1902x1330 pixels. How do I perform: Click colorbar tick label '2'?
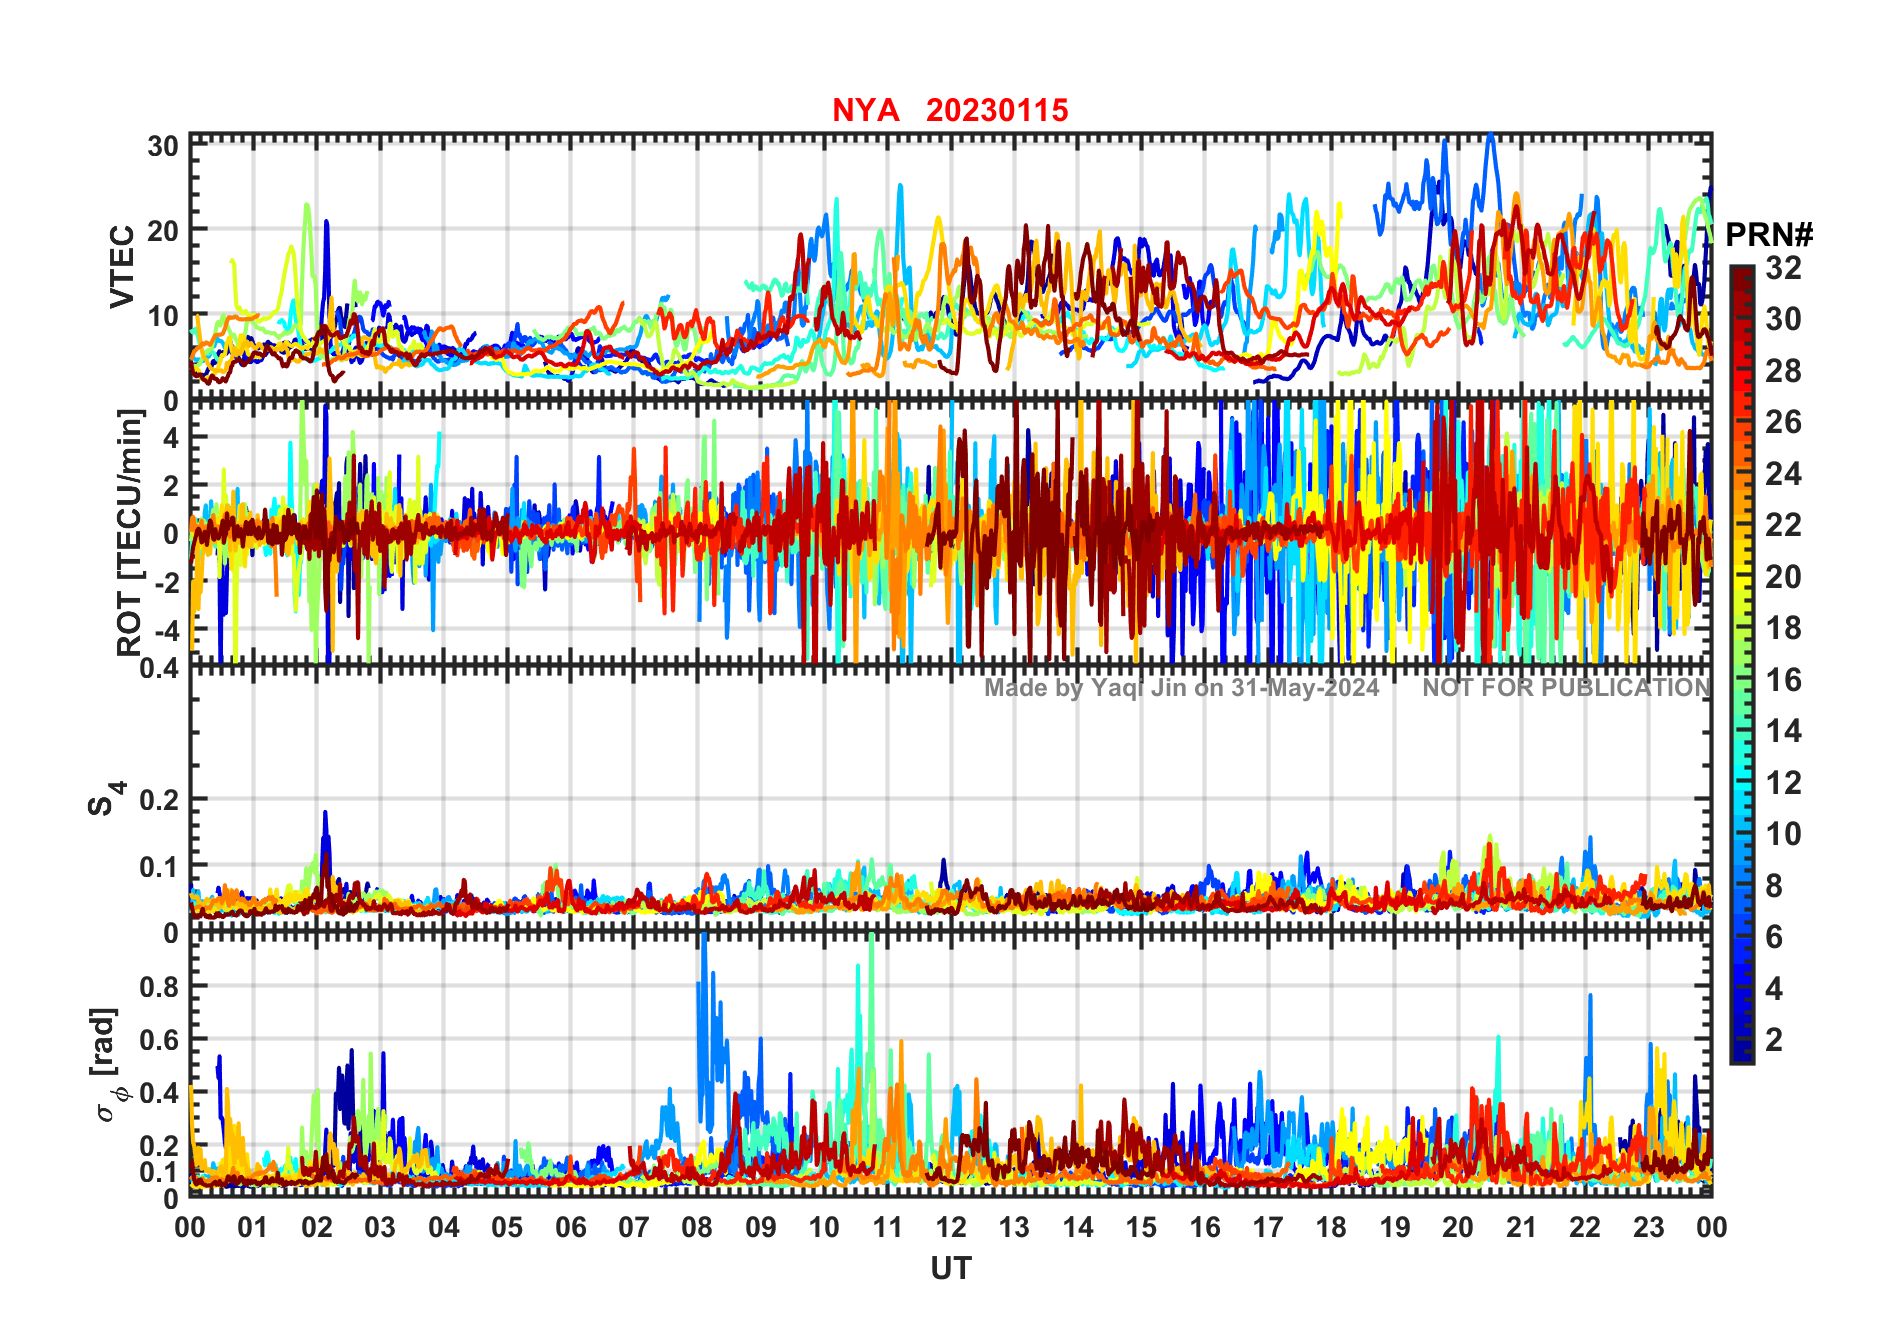[x=1774, y=1040]
